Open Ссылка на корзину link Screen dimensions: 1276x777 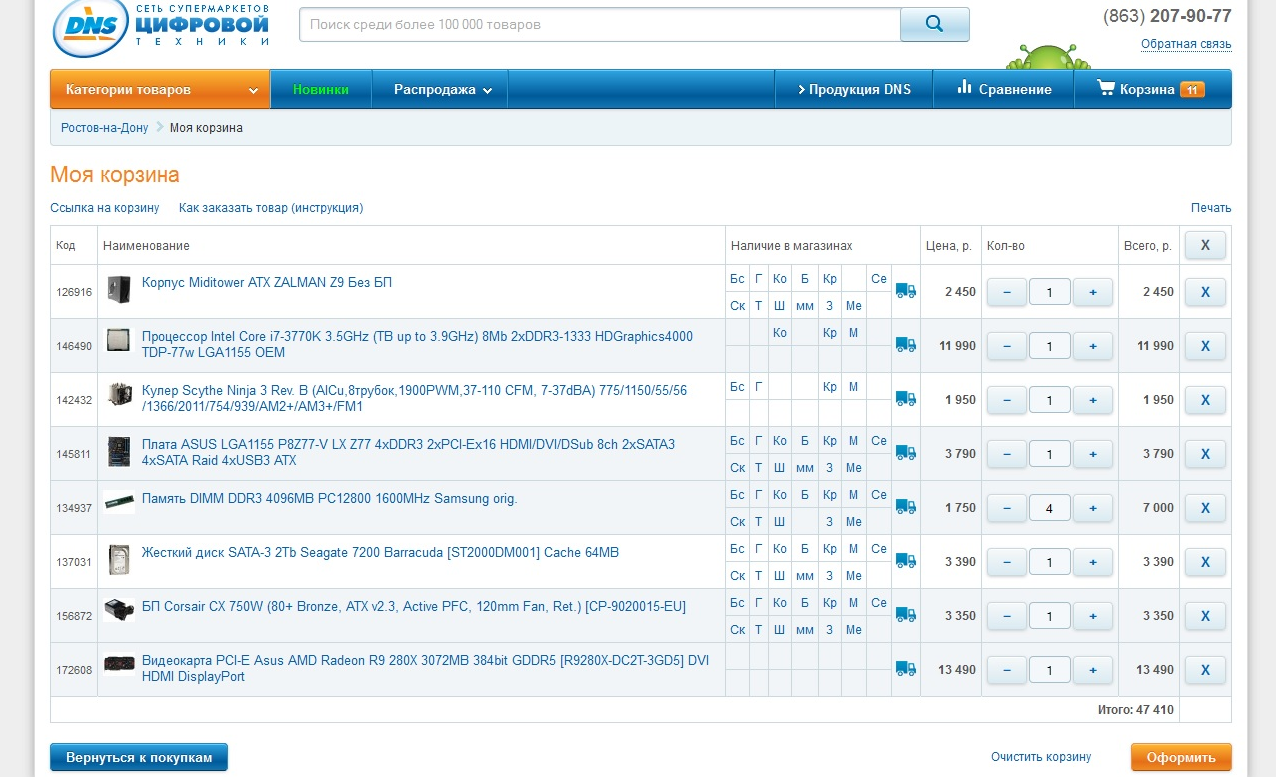pos(105,208)
